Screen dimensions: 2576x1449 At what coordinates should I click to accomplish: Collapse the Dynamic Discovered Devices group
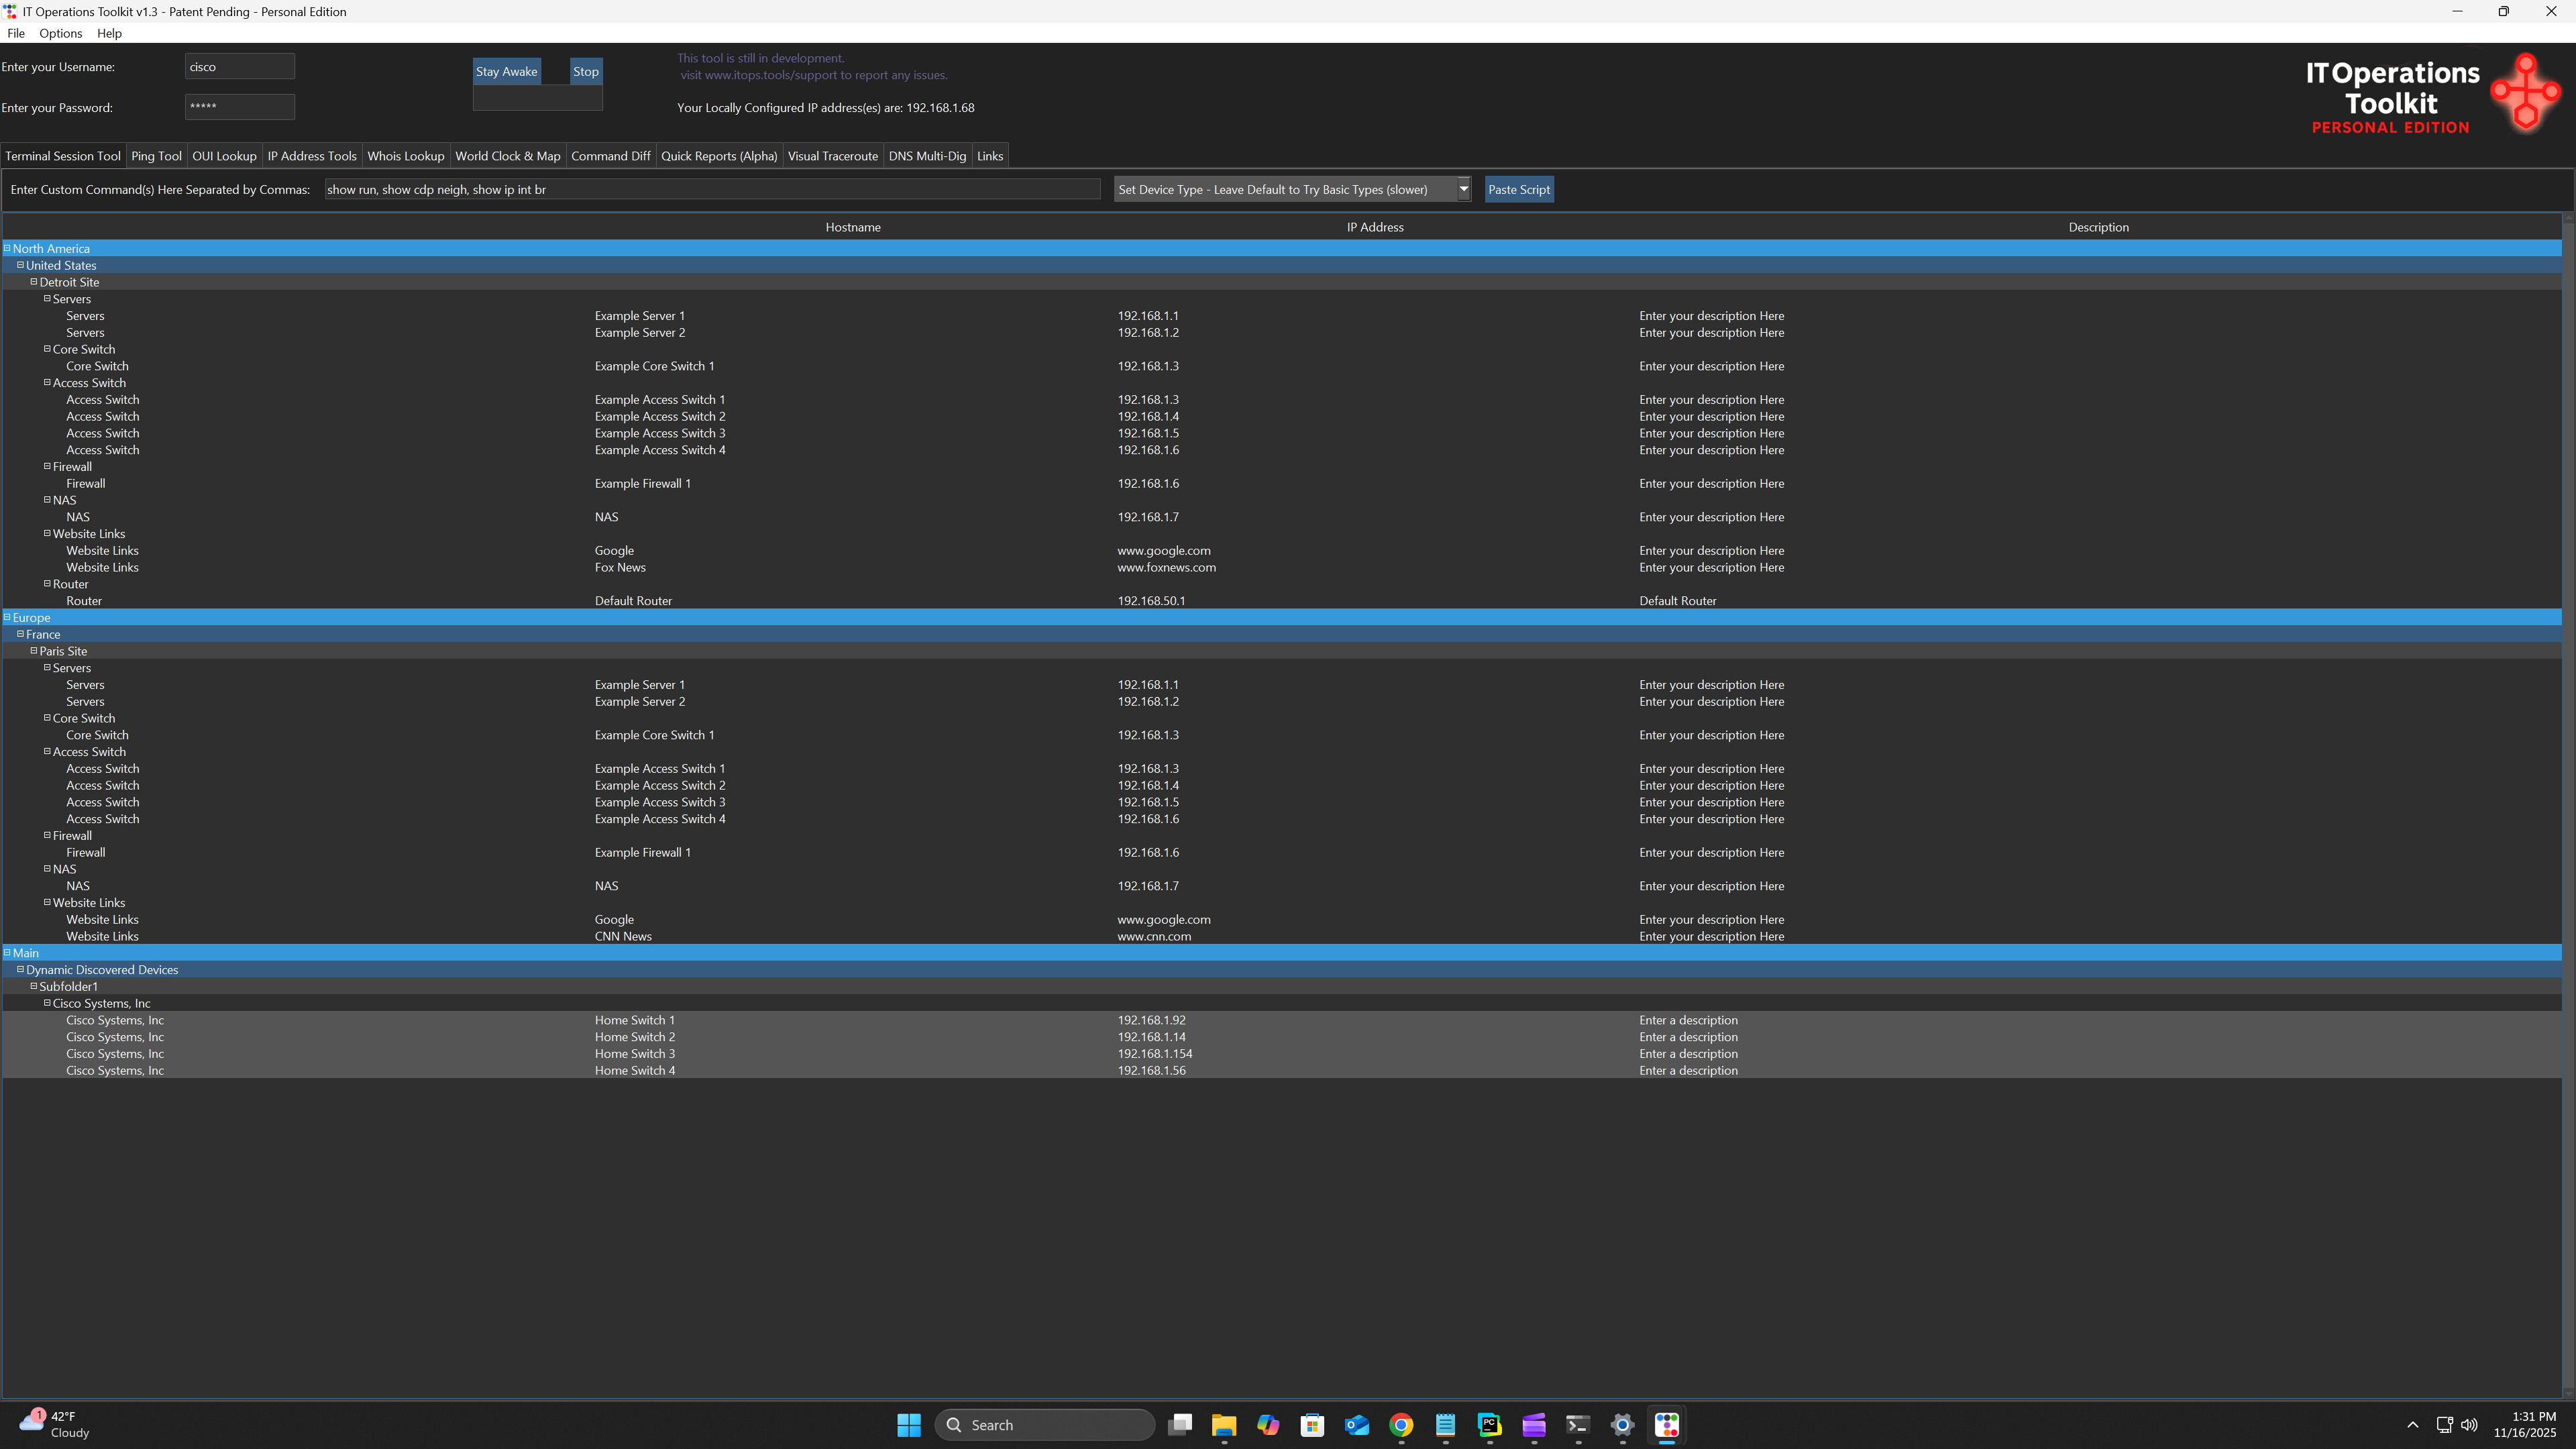pyautogui.click(x=21, y=969)
